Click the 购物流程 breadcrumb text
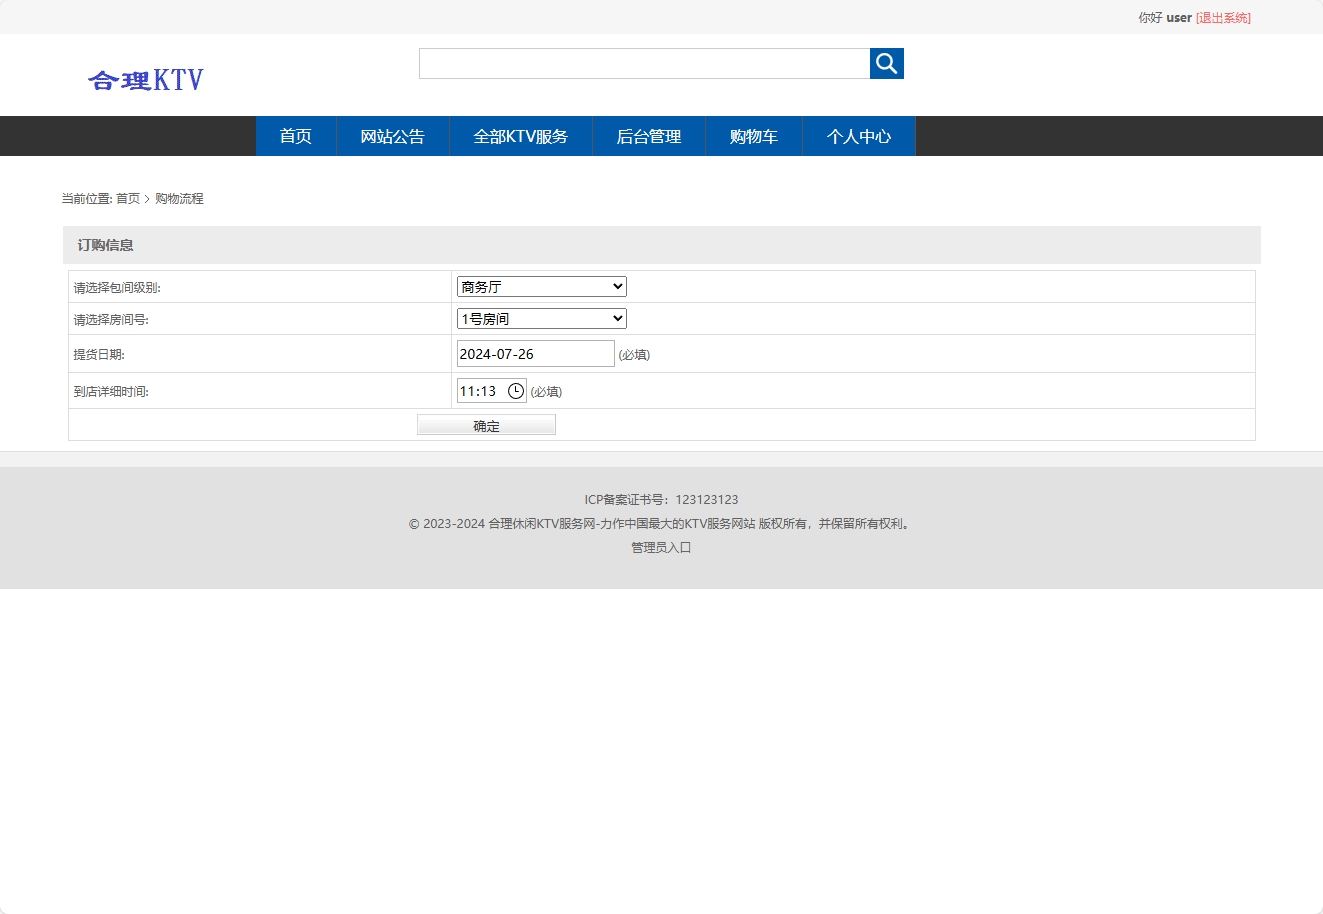The width and height of the screenshot is (1323, 914). pyautogui.click(x=178, y=198)
